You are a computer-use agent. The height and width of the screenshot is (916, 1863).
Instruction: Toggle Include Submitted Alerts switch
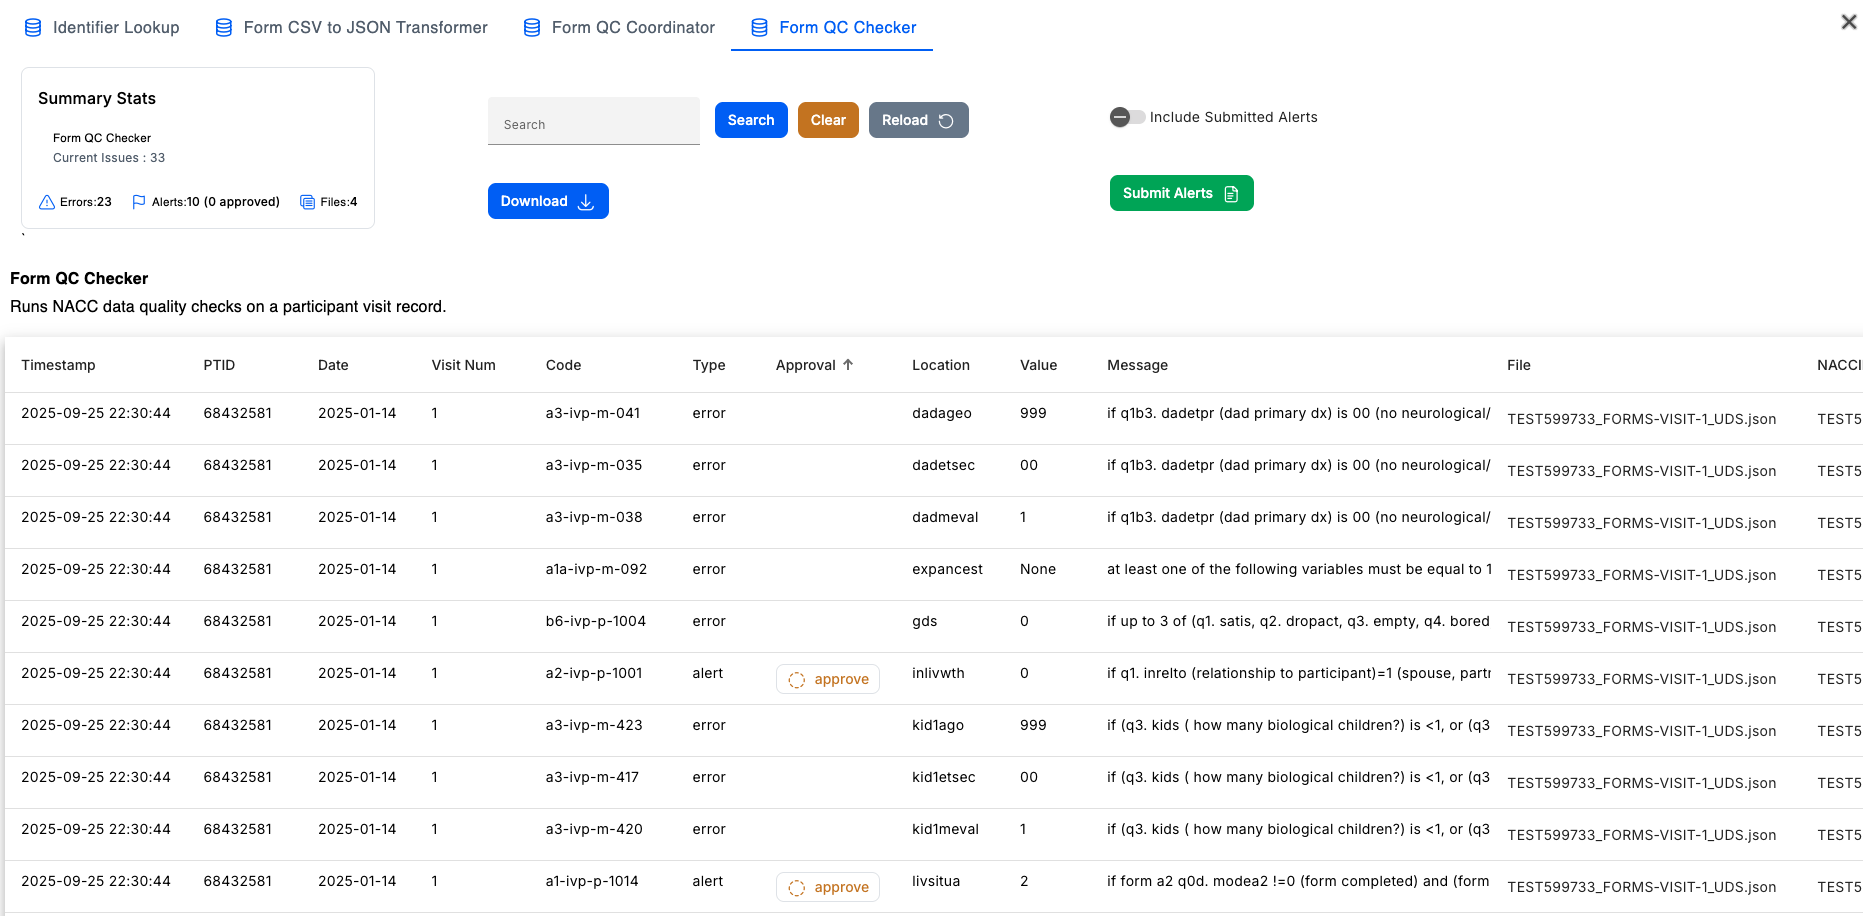[x=1127, y=117]
